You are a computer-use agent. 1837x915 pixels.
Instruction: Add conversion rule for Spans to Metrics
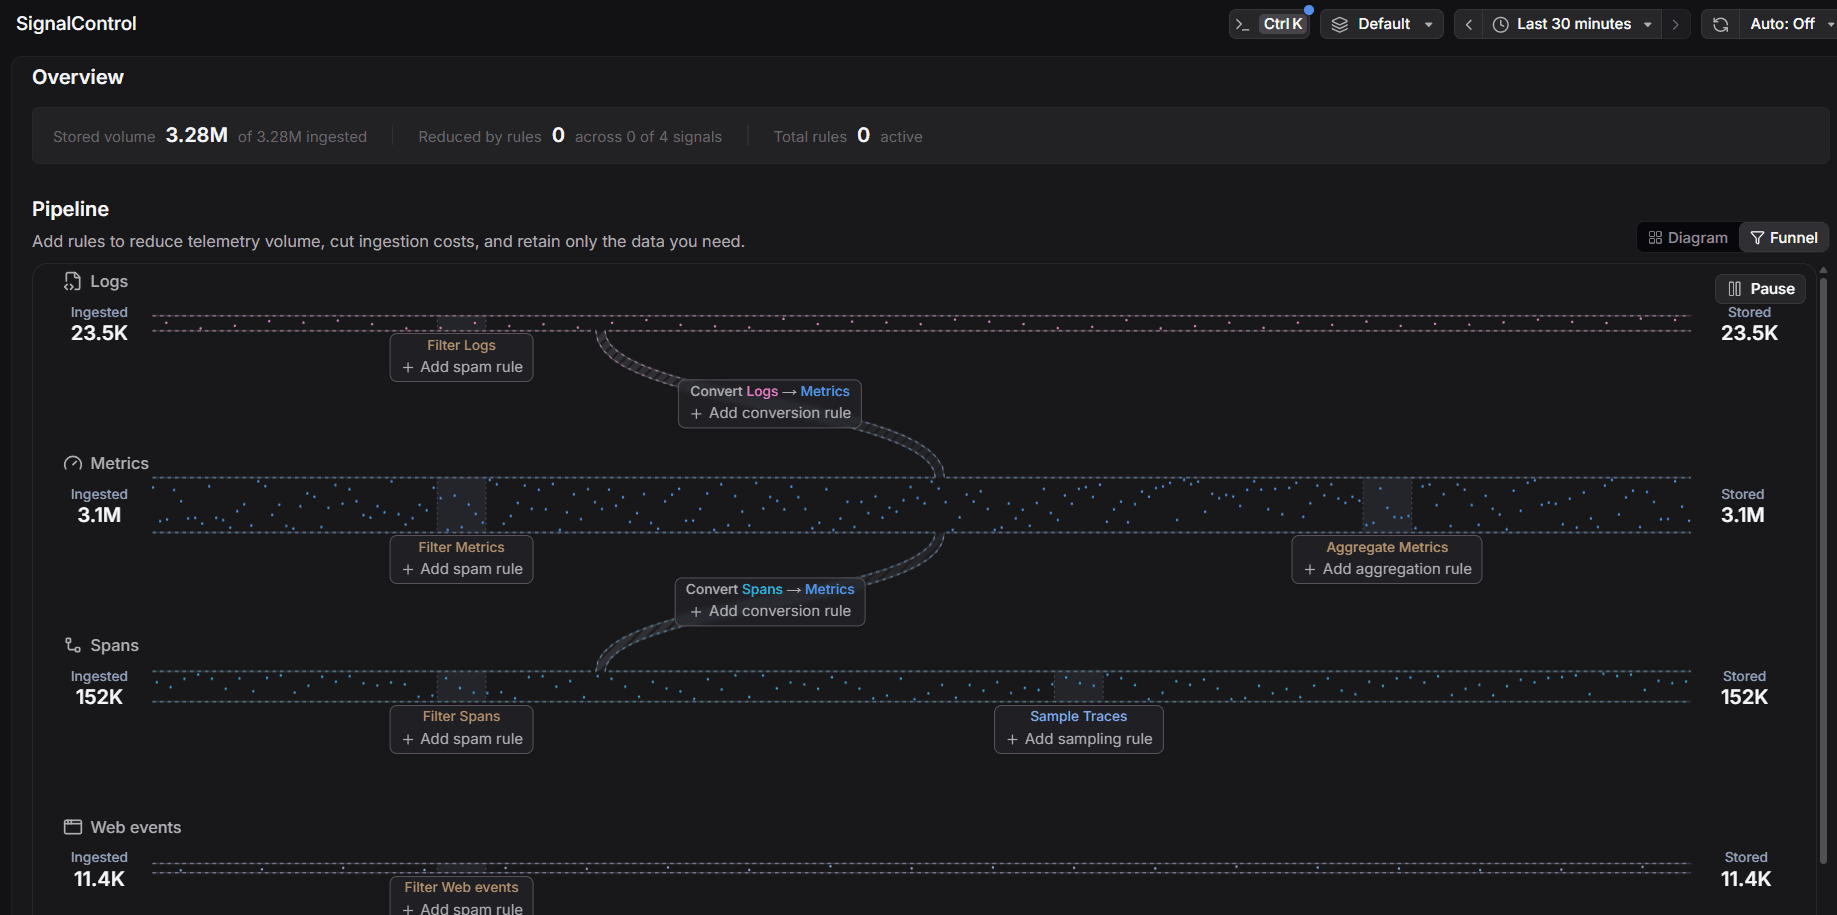point(770,611)
